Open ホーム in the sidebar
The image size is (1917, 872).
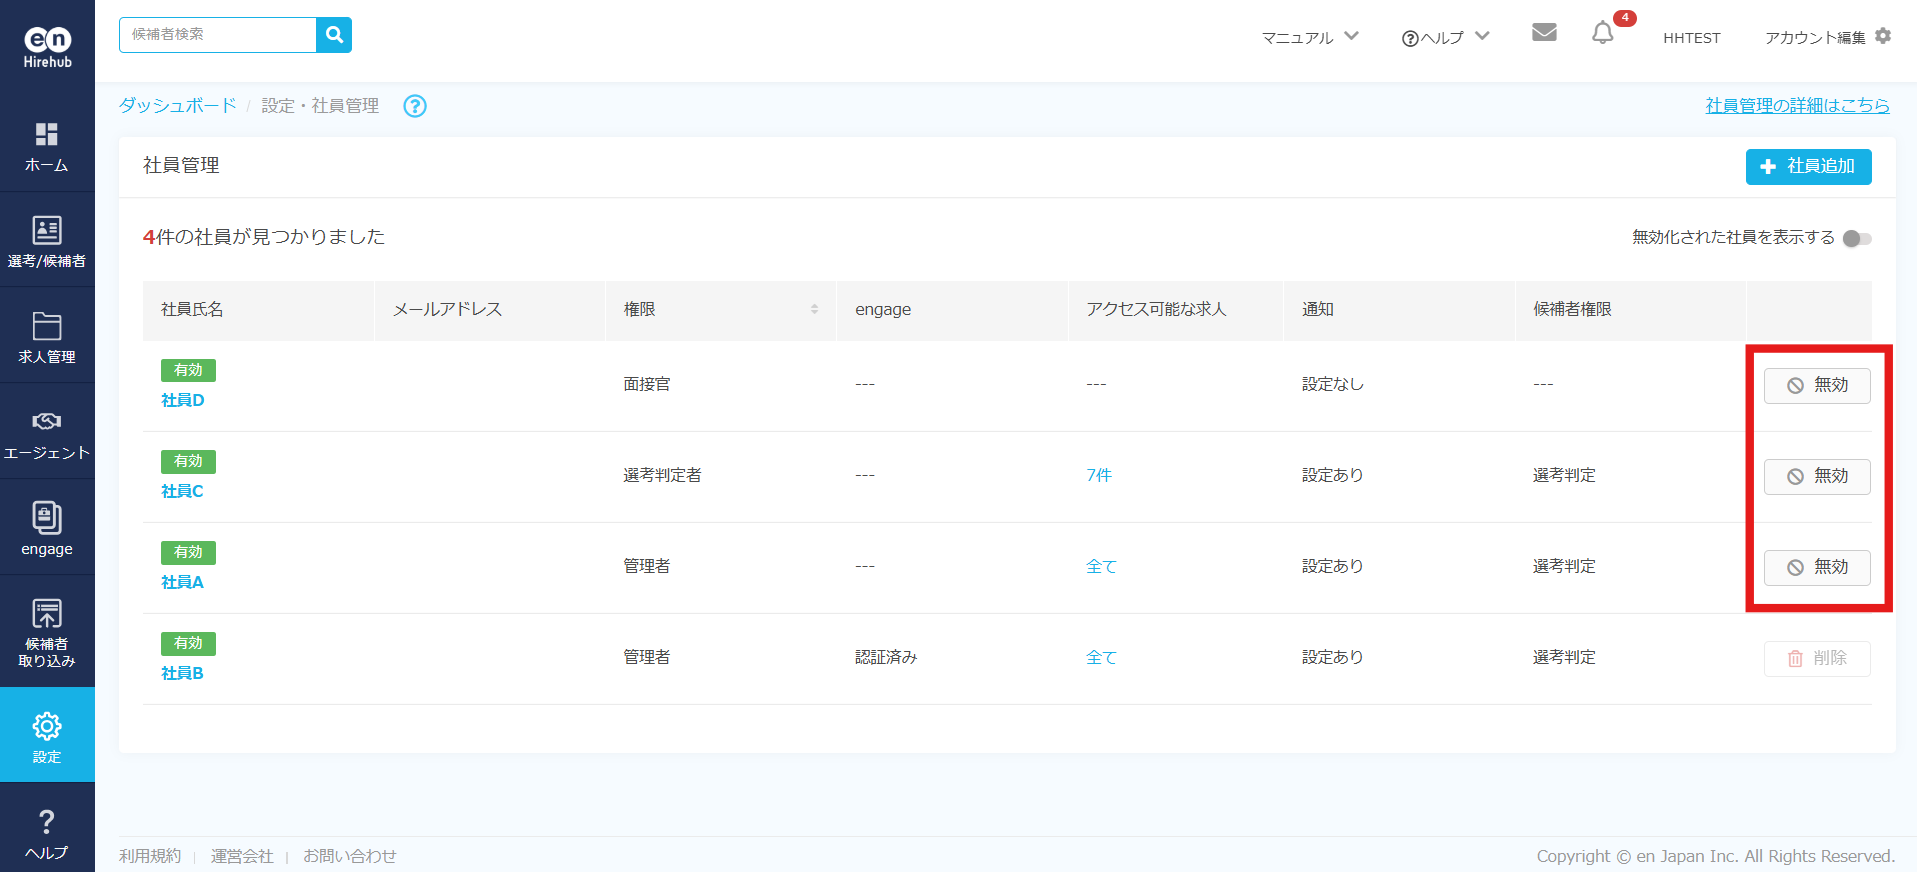47,146
